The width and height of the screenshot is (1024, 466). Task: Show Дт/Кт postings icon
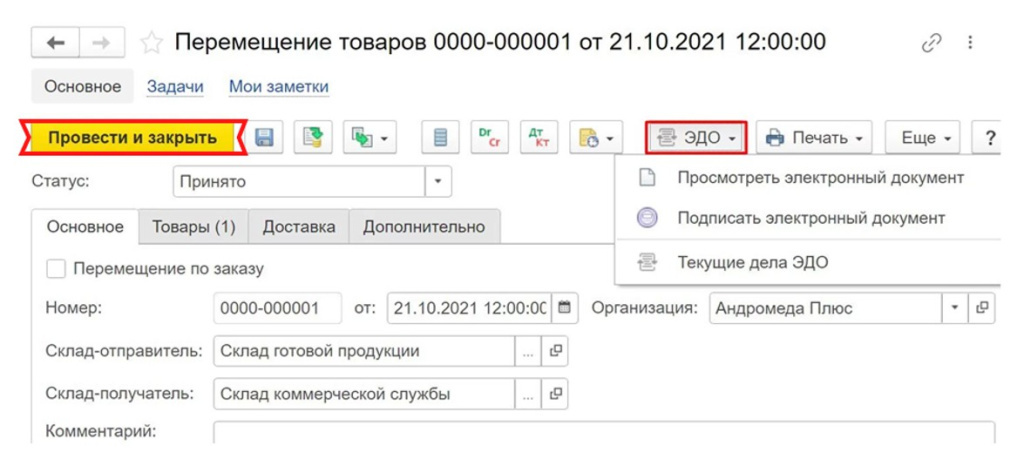(x=539, y=138)
